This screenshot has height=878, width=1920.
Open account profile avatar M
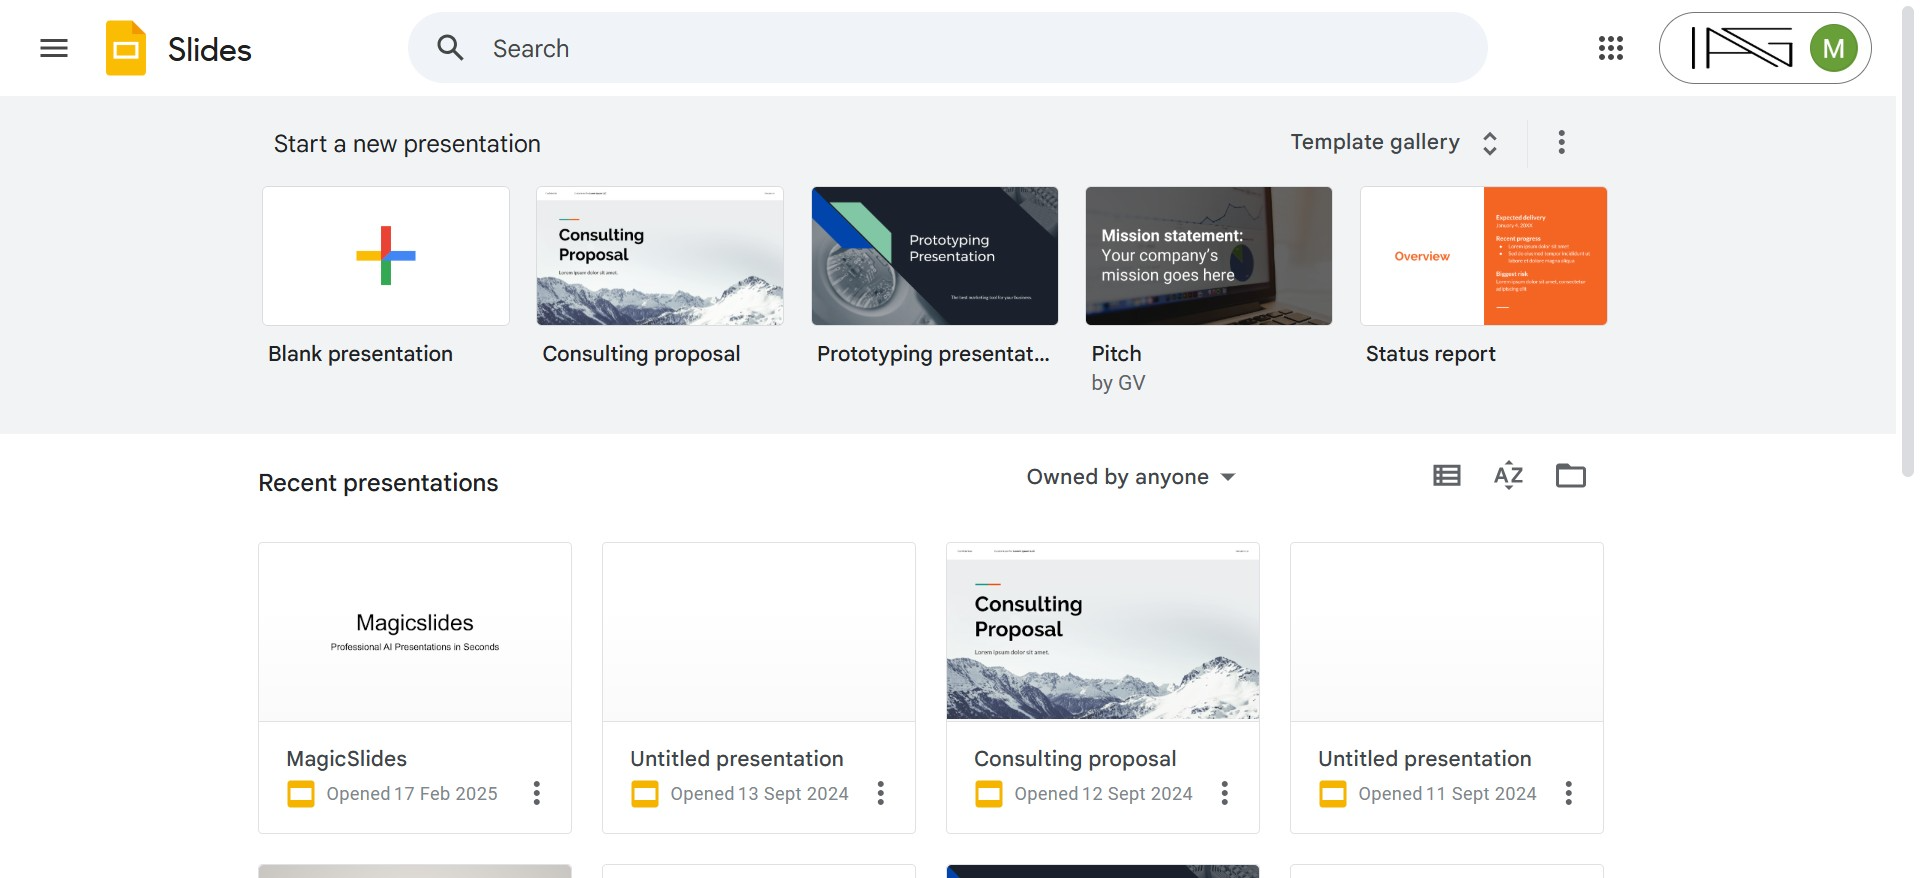(x=1833, y=48)
